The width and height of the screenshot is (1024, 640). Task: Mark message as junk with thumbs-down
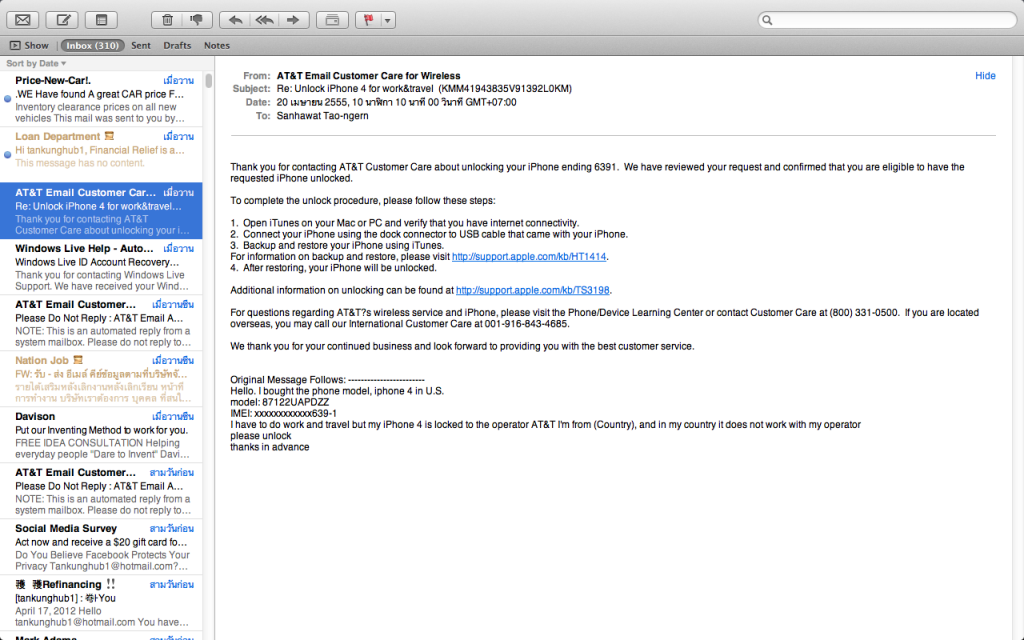coord(196,19)
